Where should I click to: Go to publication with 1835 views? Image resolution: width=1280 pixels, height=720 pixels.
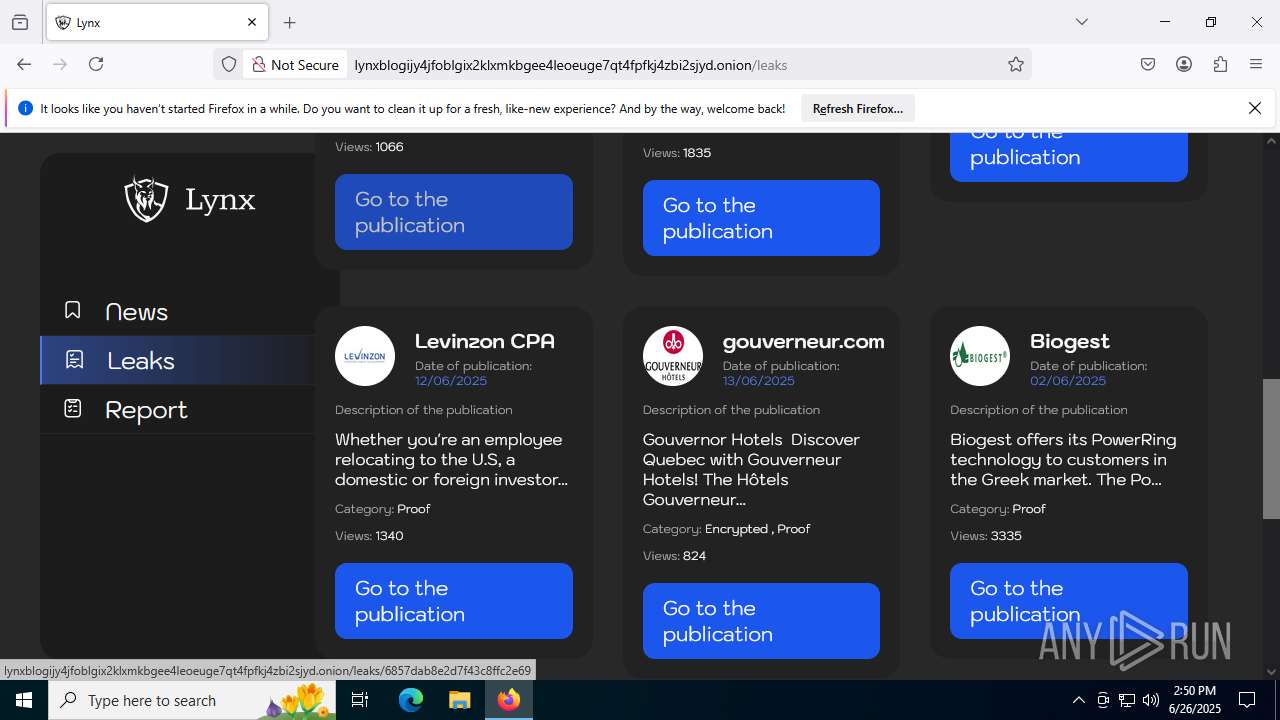[x=761, y=218]
